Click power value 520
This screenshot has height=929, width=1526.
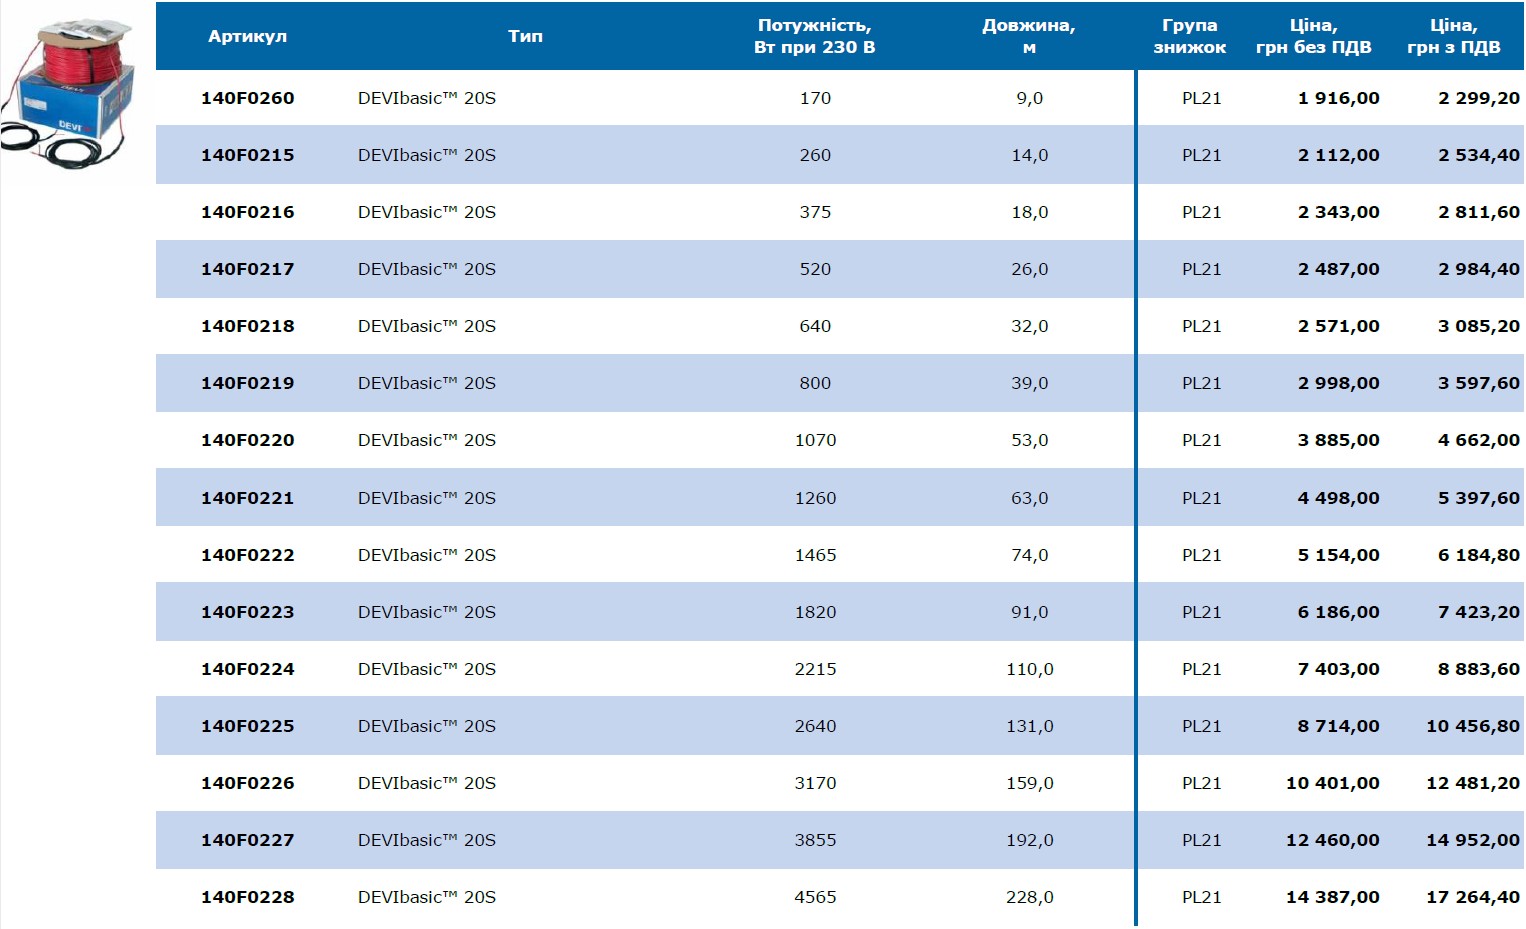click(815, 269)
